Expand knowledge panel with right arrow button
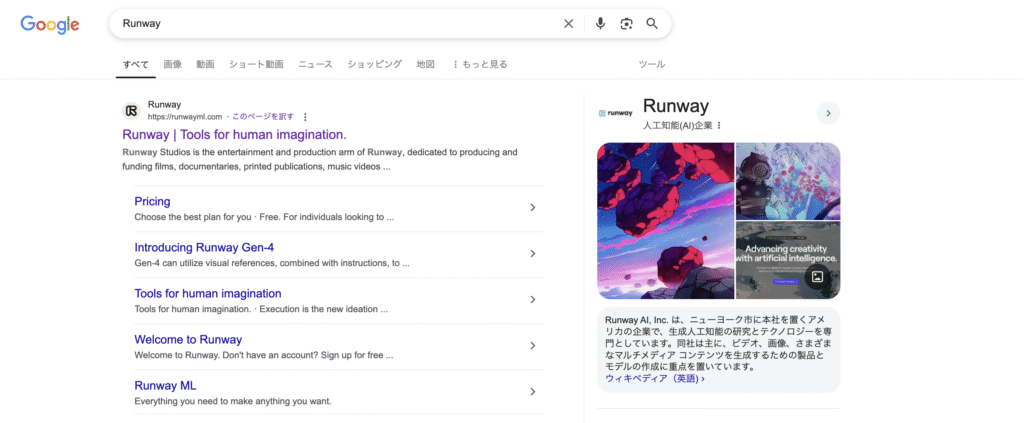This screenshot has height=423, width=1024. pos(828,113)
